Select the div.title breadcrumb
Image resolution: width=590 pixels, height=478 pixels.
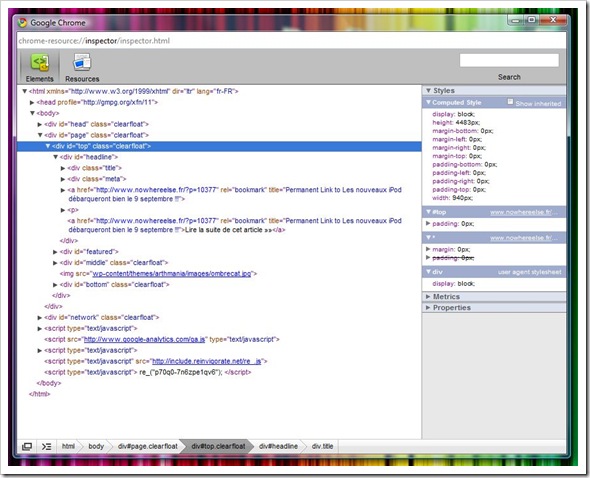[322, 446]
